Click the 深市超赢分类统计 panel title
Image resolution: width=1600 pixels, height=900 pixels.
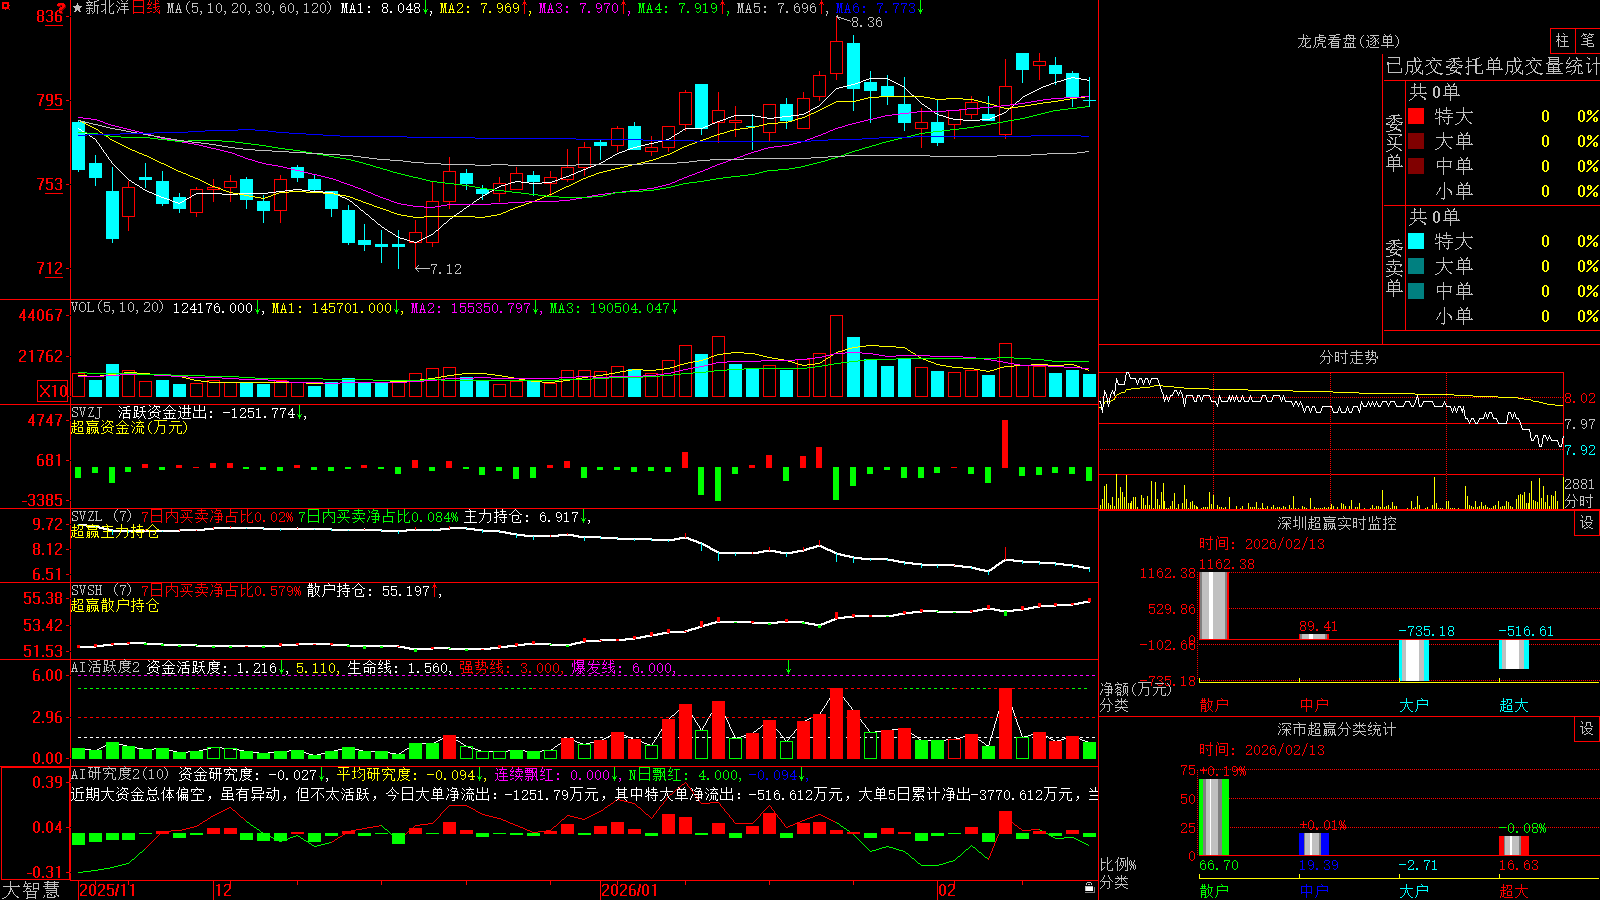coord(1336,729)
